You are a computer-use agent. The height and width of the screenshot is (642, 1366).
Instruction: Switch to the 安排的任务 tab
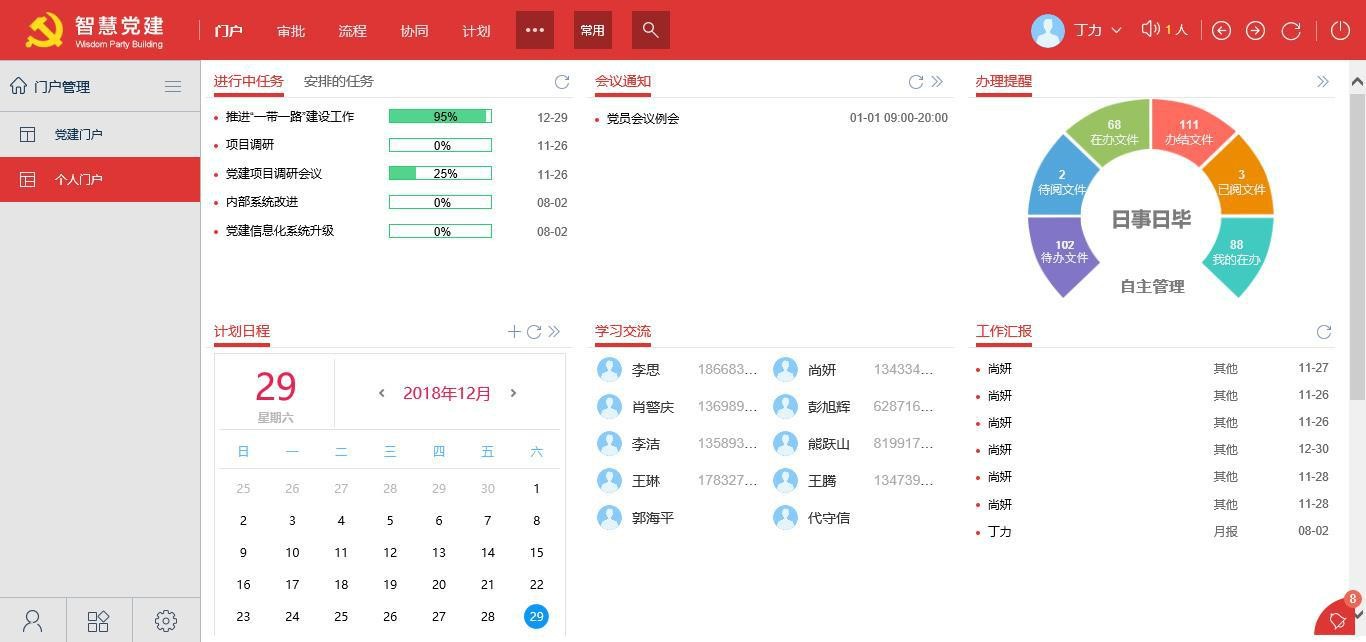coord(338,81)
